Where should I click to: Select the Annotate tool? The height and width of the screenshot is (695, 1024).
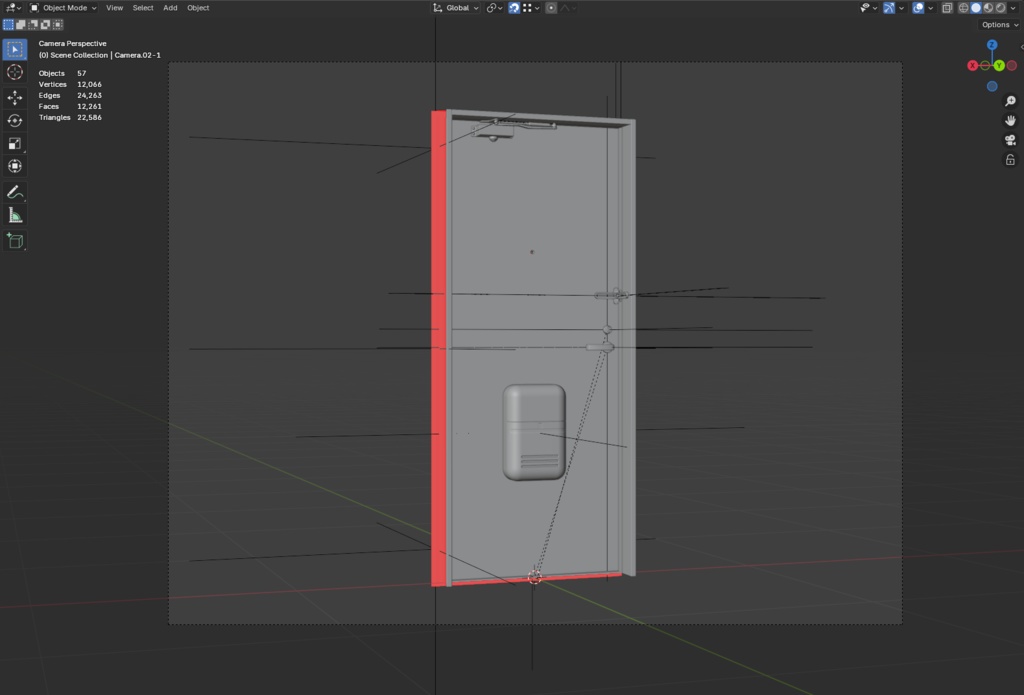[14, 193]
